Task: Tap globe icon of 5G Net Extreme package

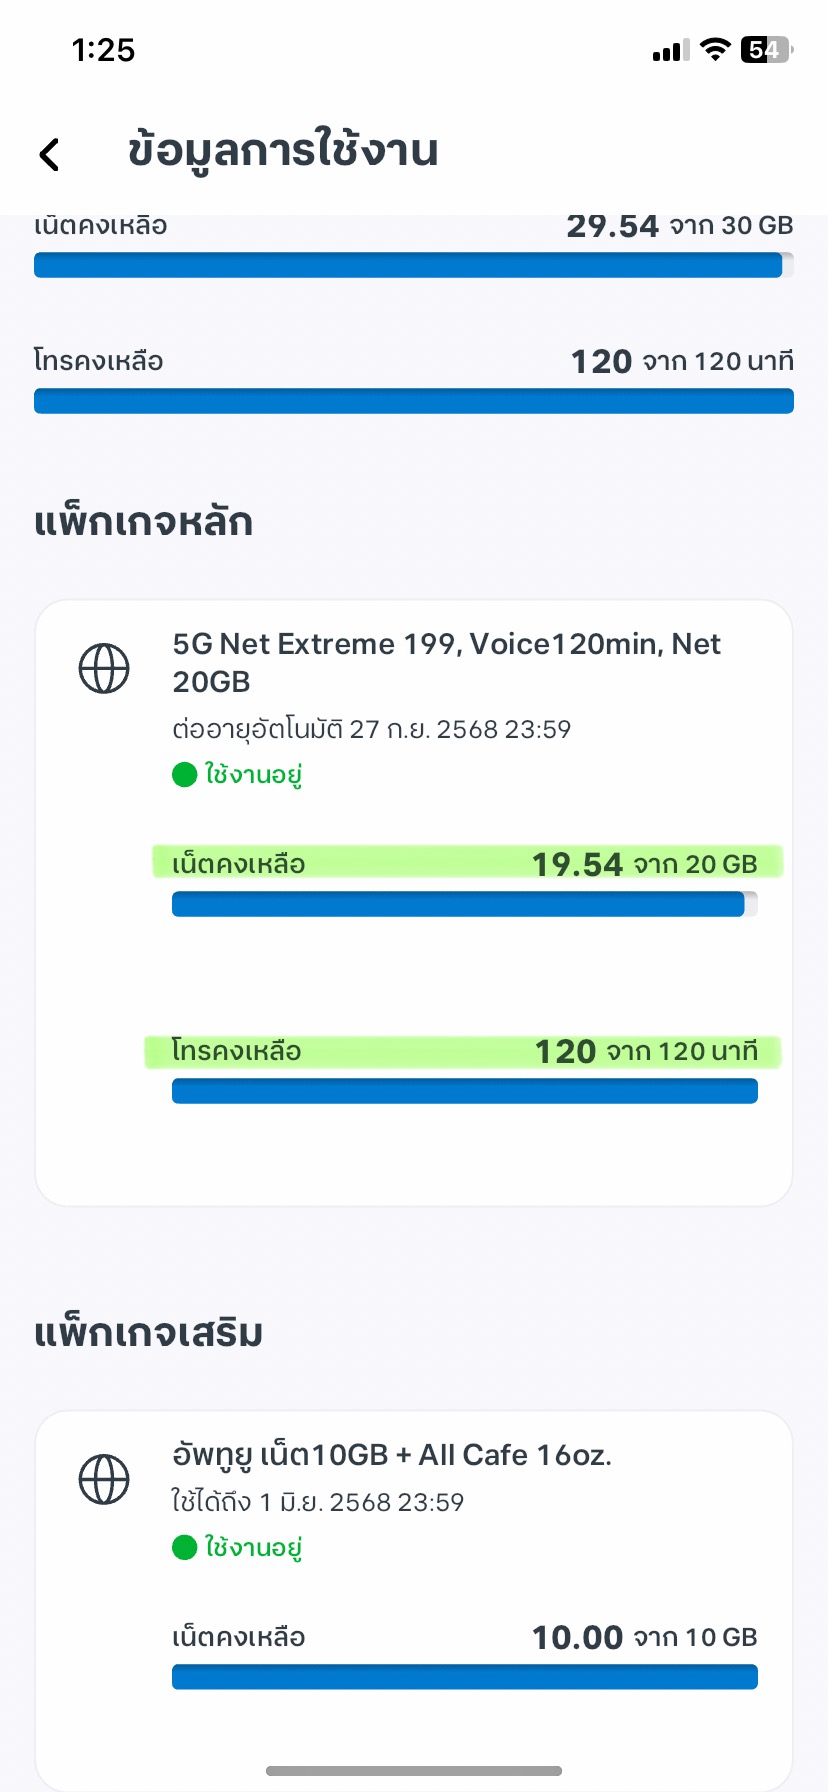Action: point(104,668)
